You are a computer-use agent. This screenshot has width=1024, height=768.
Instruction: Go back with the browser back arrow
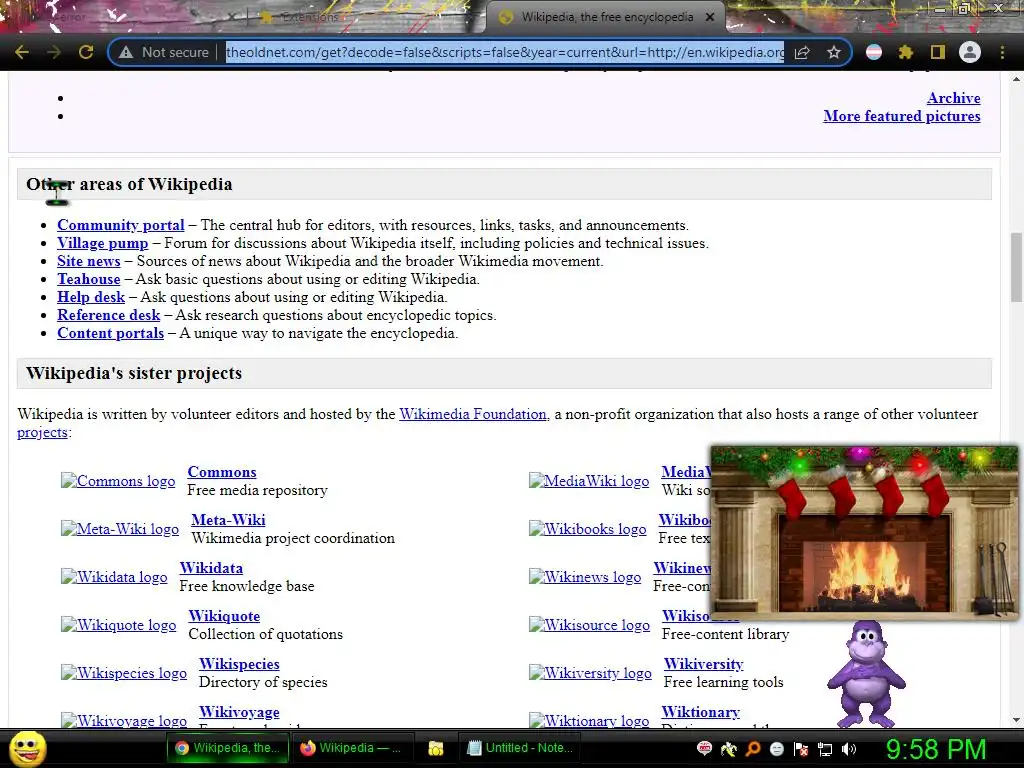22,52
